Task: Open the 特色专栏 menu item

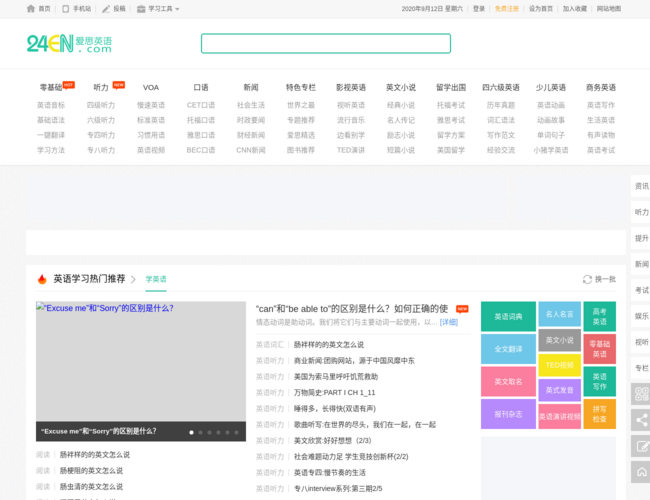Action: pyautogui.click(x=301, y=87)
